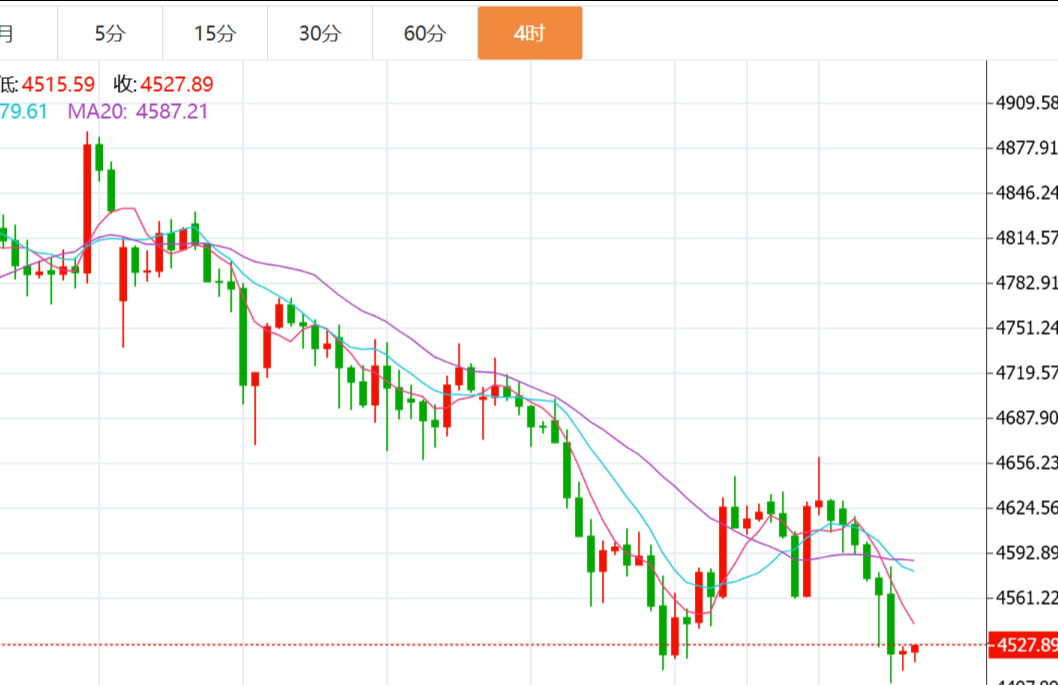The width and height of the screenshot is (1058, 685).
Task: Open the 60分 chart interval tab
Action: tap(425, 33)
